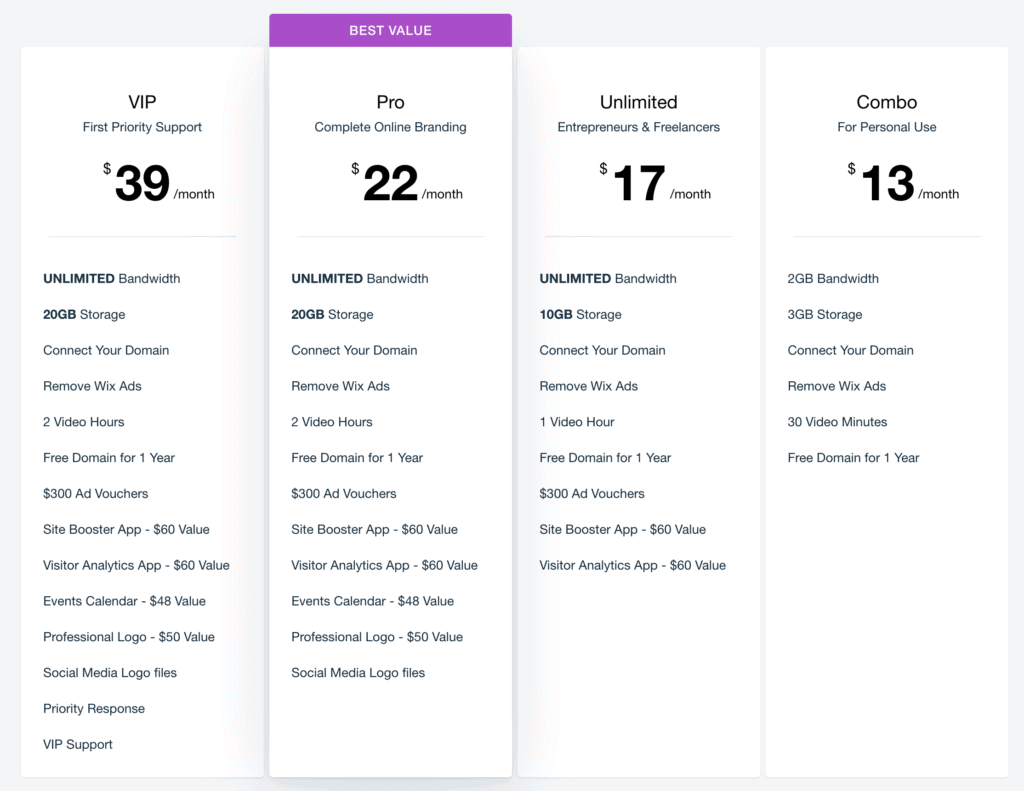The width and height of the screenshot is (1024, 791).
Task: Click 30 Video Minutes in Combo plan
Action: pos(837,422)
